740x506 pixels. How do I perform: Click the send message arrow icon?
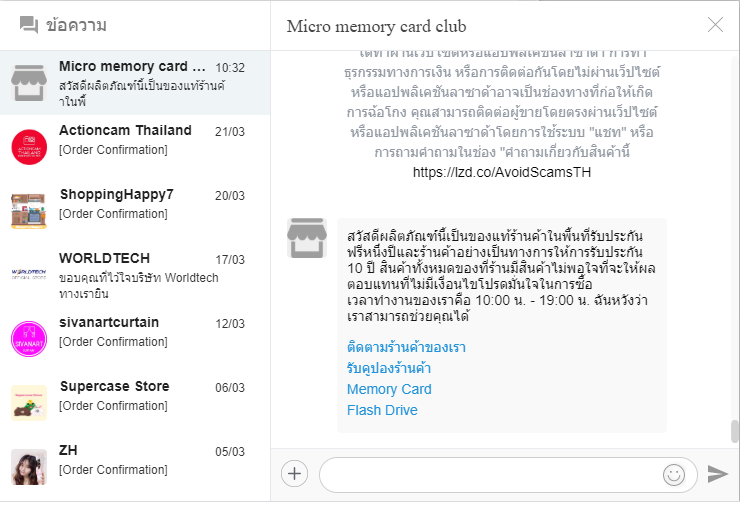click(717, 474)
